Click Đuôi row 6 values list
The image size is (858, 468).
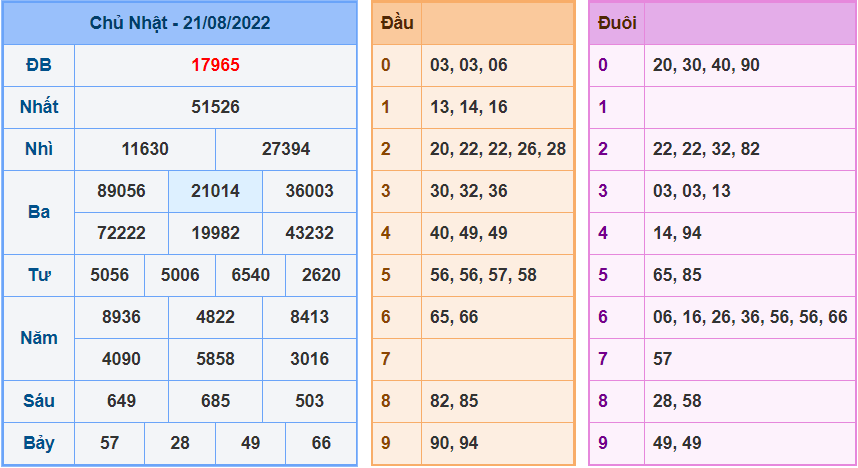pos(750,317)
